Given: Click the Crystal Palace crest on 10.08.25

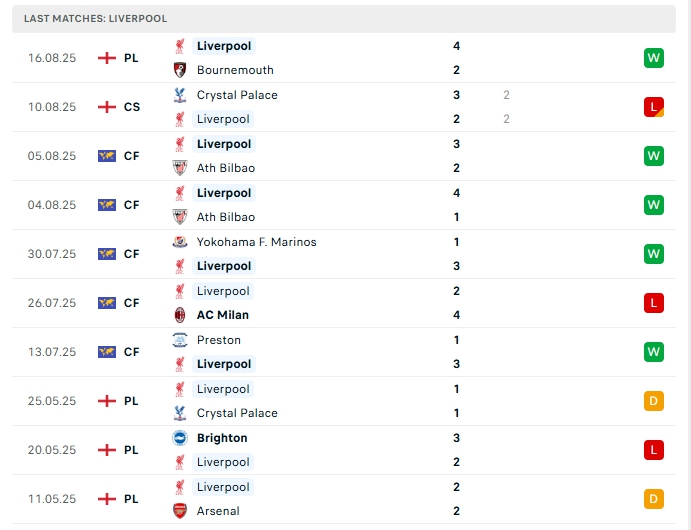Looking at the screenshot, I should [180, 95].
